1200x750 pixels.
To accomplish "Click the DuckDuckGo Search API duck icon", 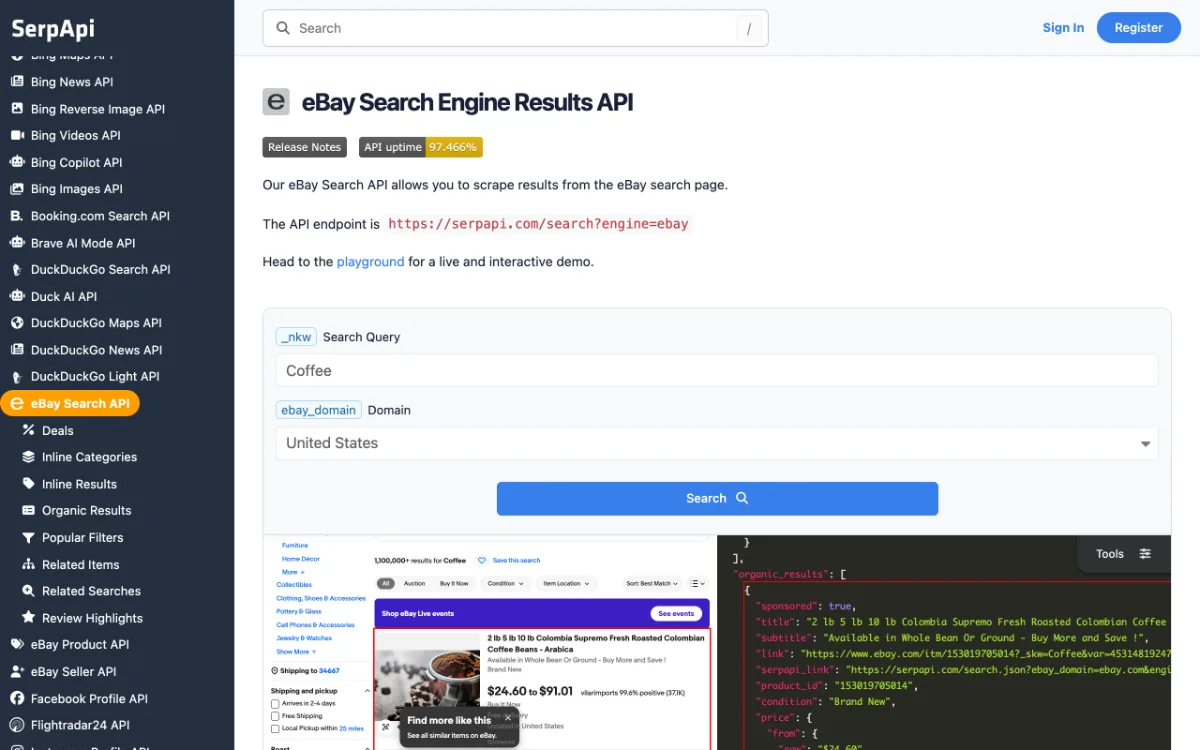I will coord(17,269).
